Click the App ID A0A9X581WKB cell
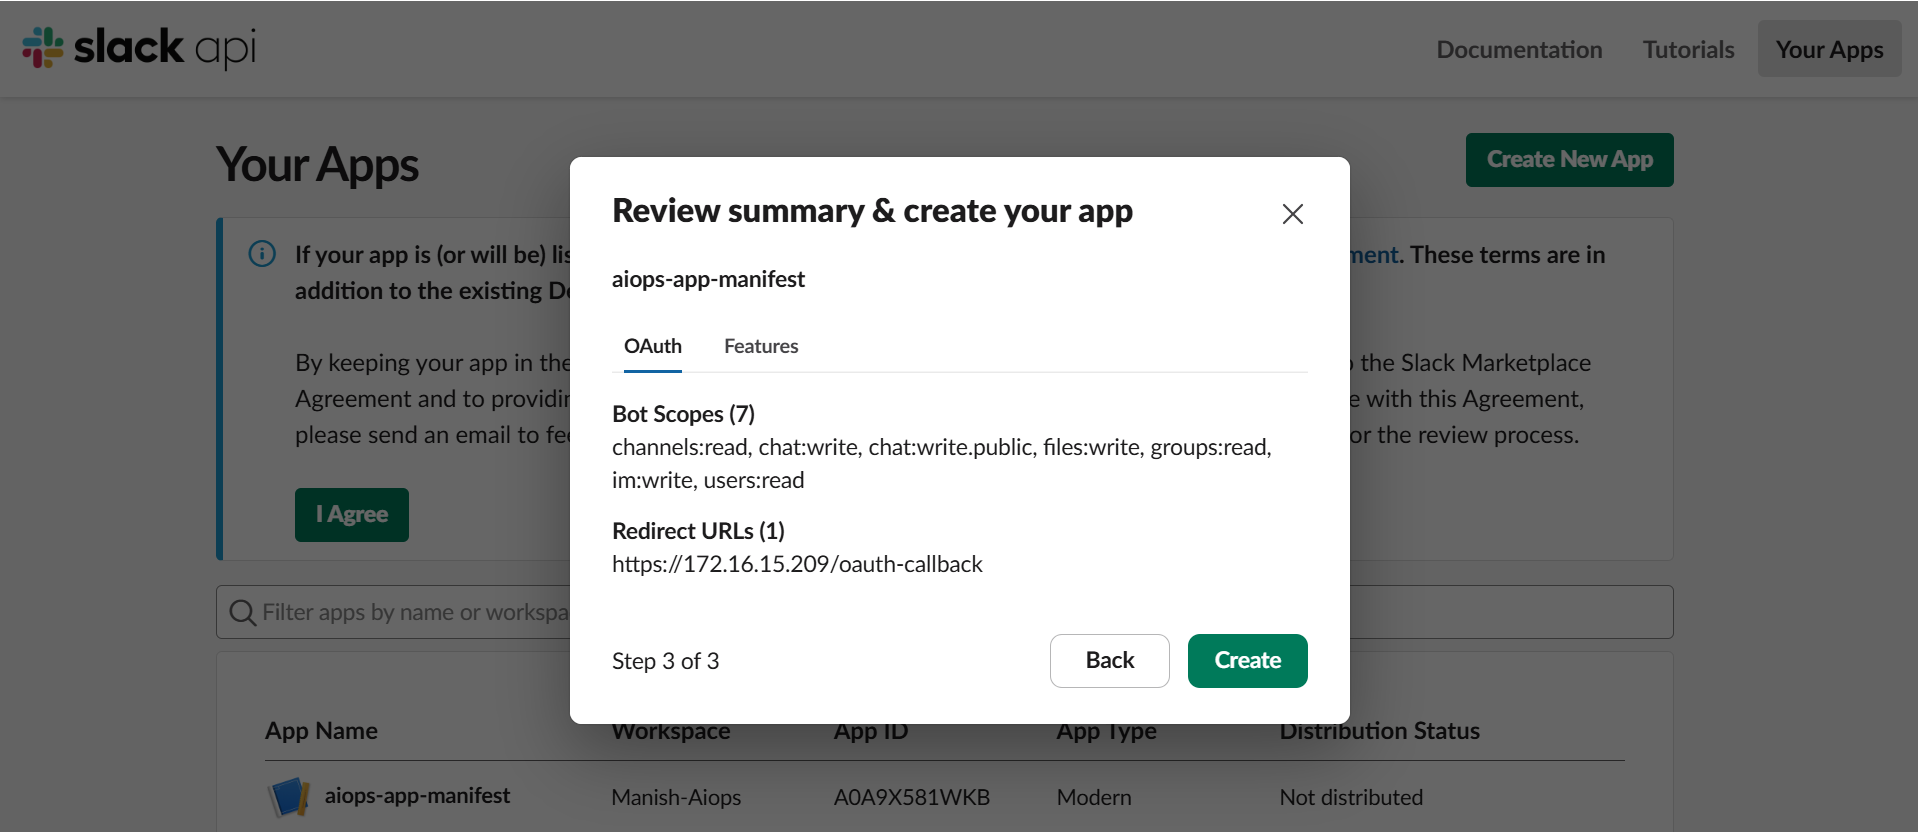Viewport: 1918px width, 832px height. tap(912, 797)
